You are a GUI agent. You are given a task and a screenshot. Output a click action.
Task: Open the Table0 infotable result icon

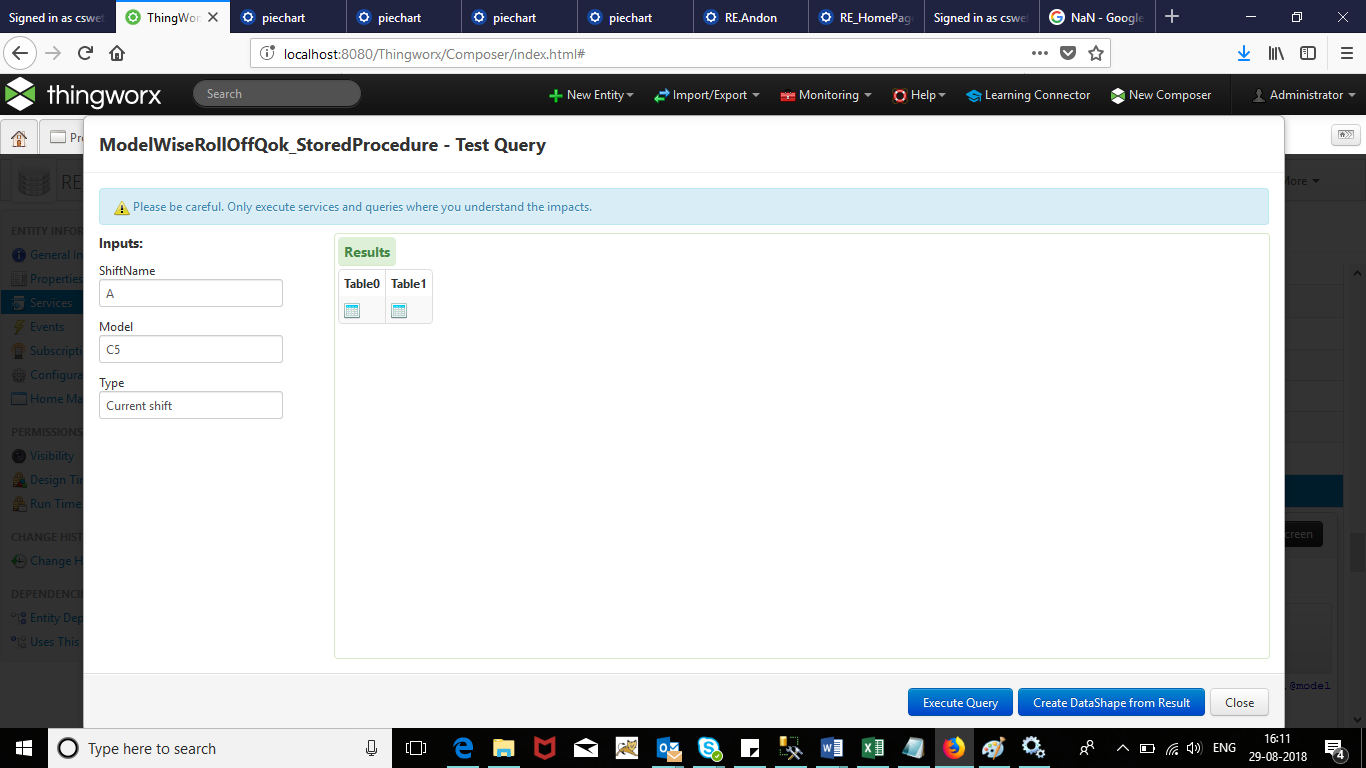coord(351,310)
